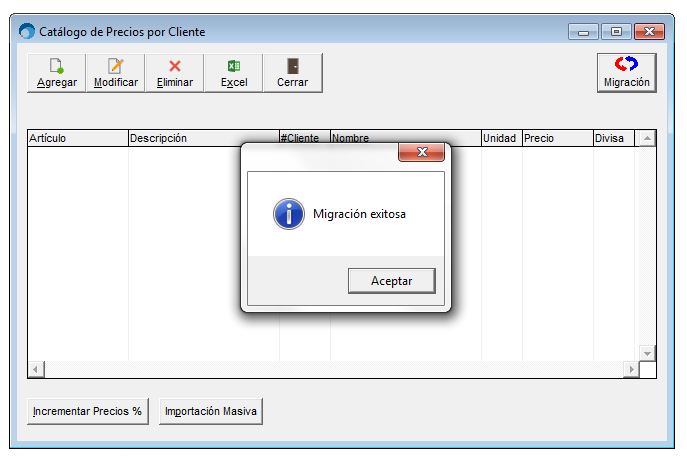Maximize the Catálogo de Precios window
The height and width of the screenshot is (461, 687).
(616, 32)
